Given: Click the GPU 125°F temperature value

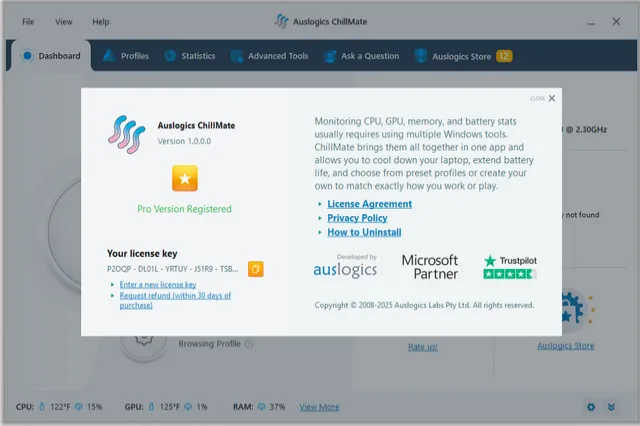Looking at the screenshot, I should coord(170,407).
